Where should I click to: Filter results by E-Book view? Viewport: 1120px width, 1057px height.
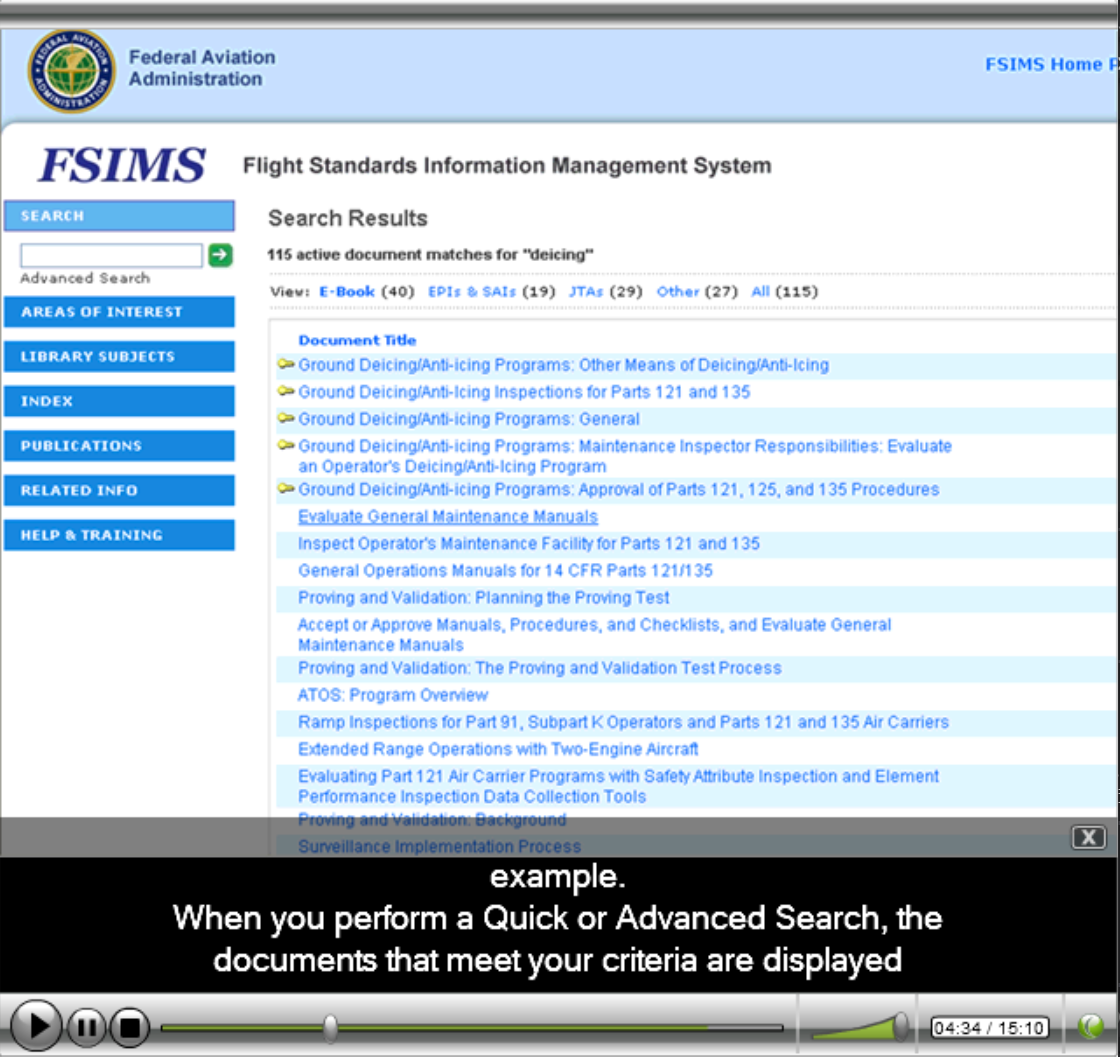[x=346, y=291]
